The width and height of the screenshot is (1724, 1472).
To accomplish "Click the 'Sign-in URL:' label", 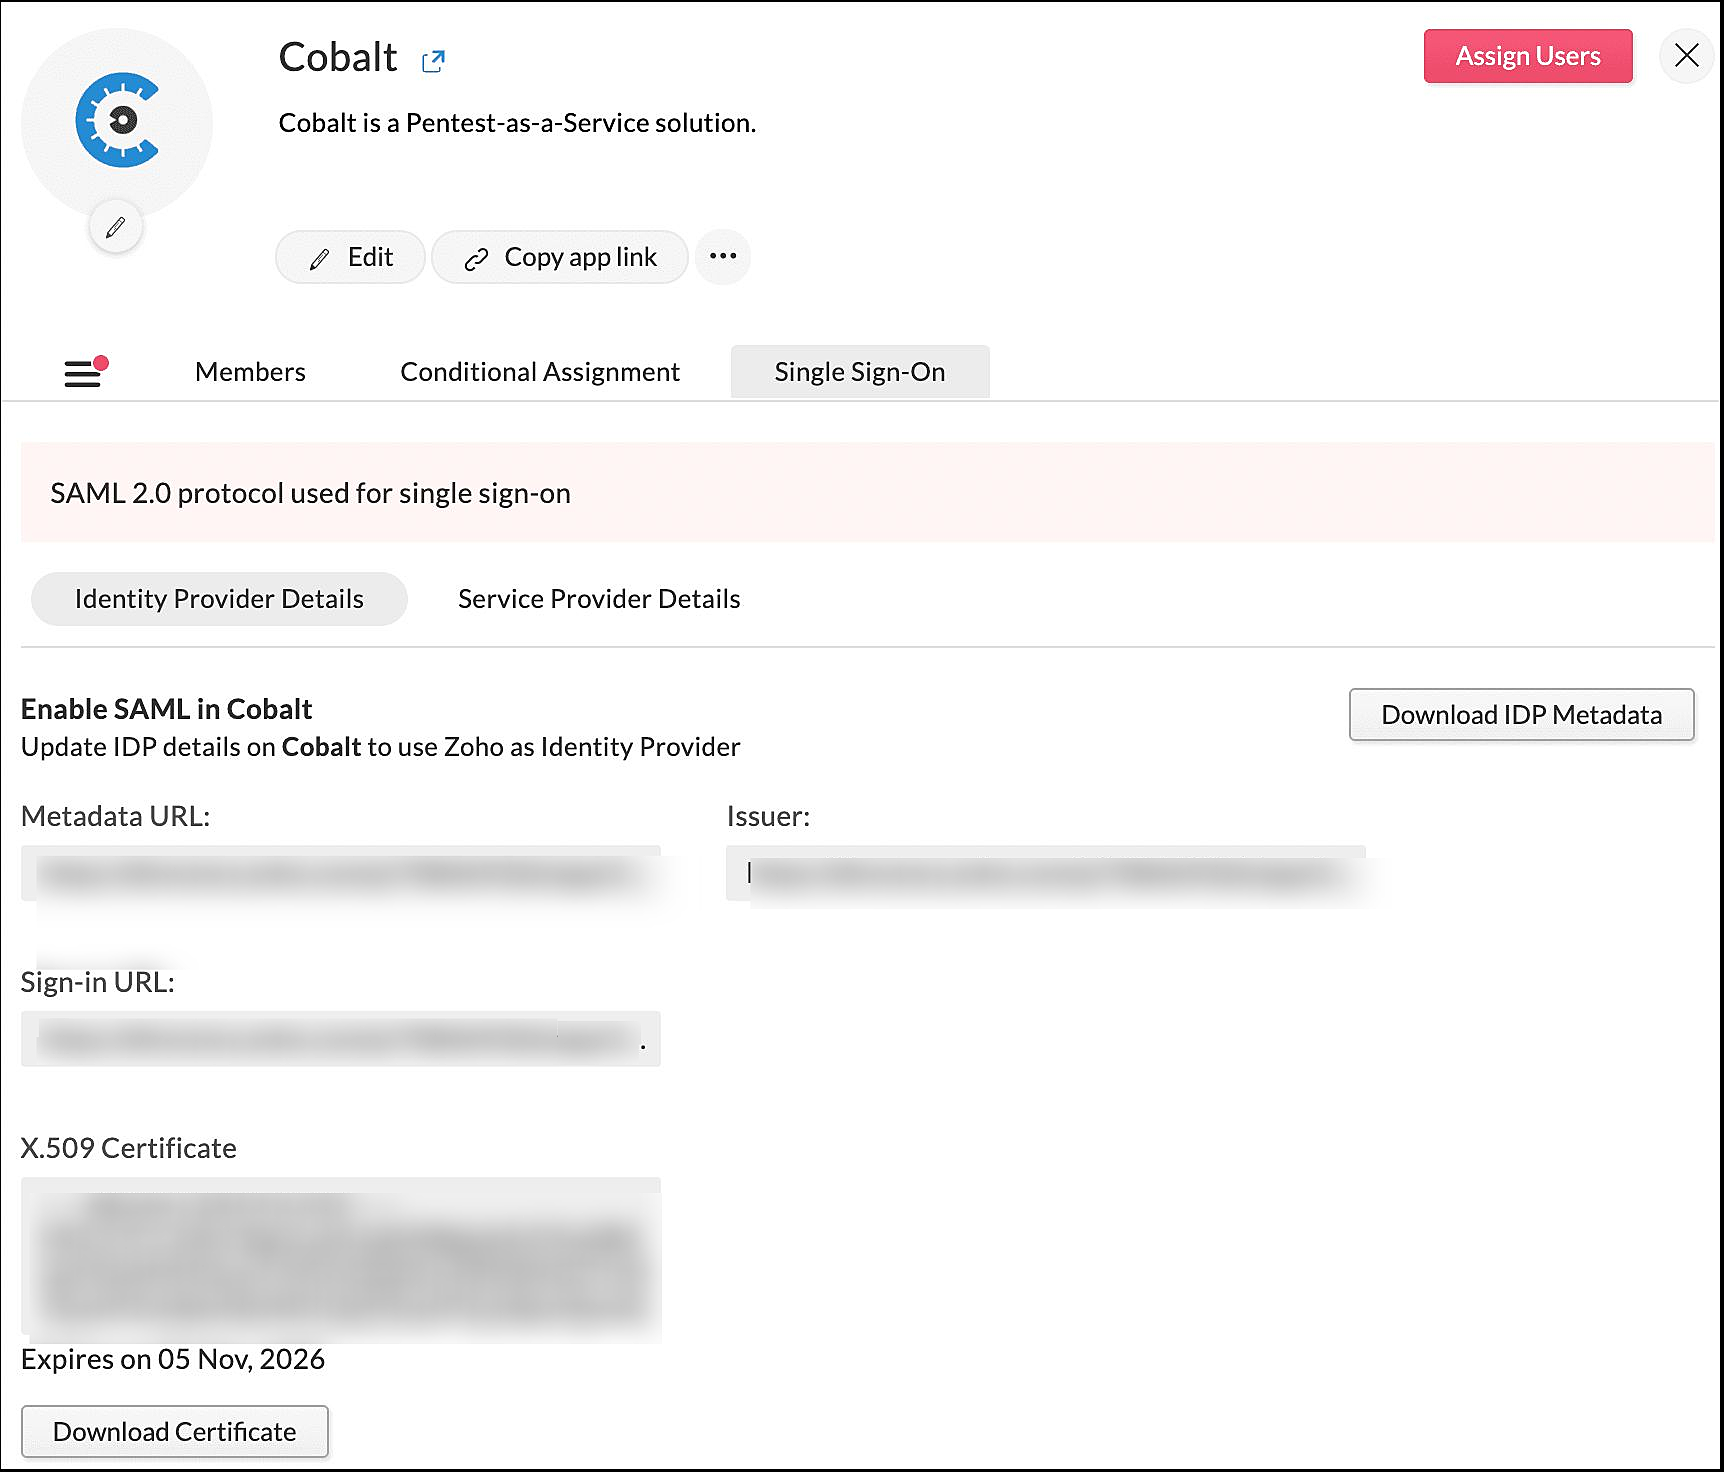I will (98, 982).
